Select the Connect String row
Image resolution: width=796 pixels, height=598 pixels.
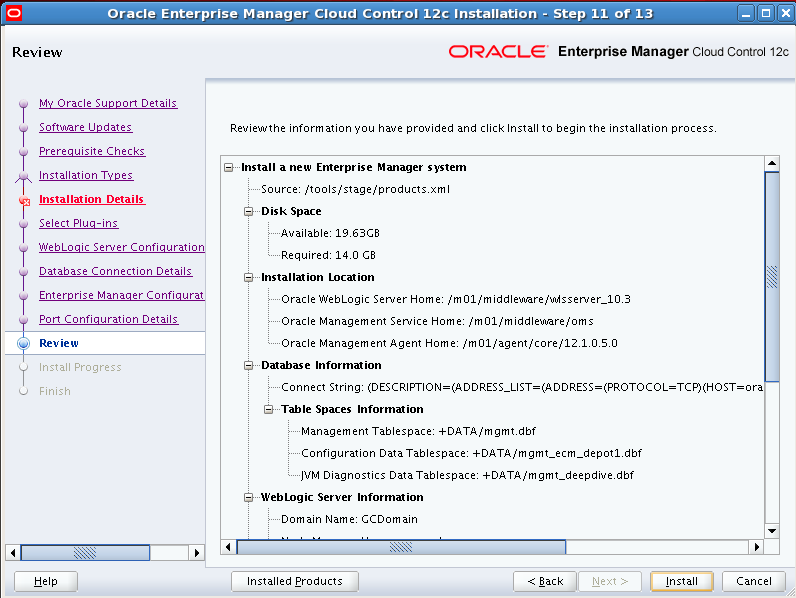(522, 387)
